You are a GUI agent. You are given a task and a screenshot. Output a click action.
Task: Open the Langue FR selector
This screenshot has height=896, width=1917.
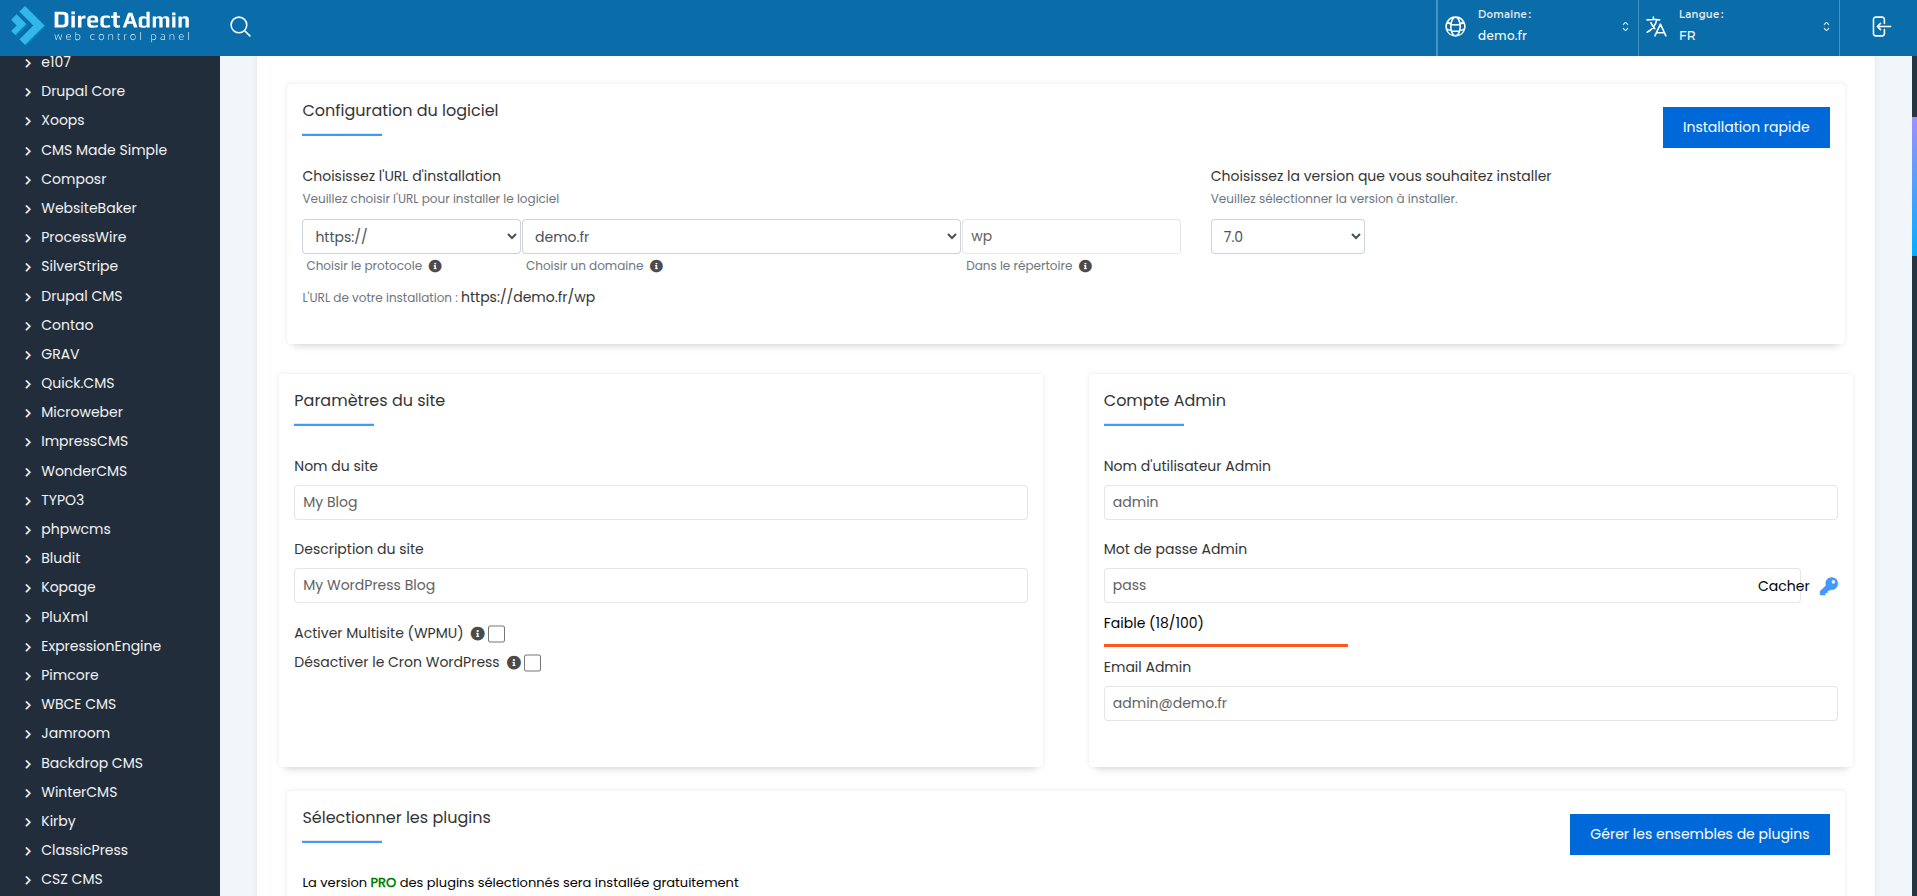click(x=1739, y=27)
